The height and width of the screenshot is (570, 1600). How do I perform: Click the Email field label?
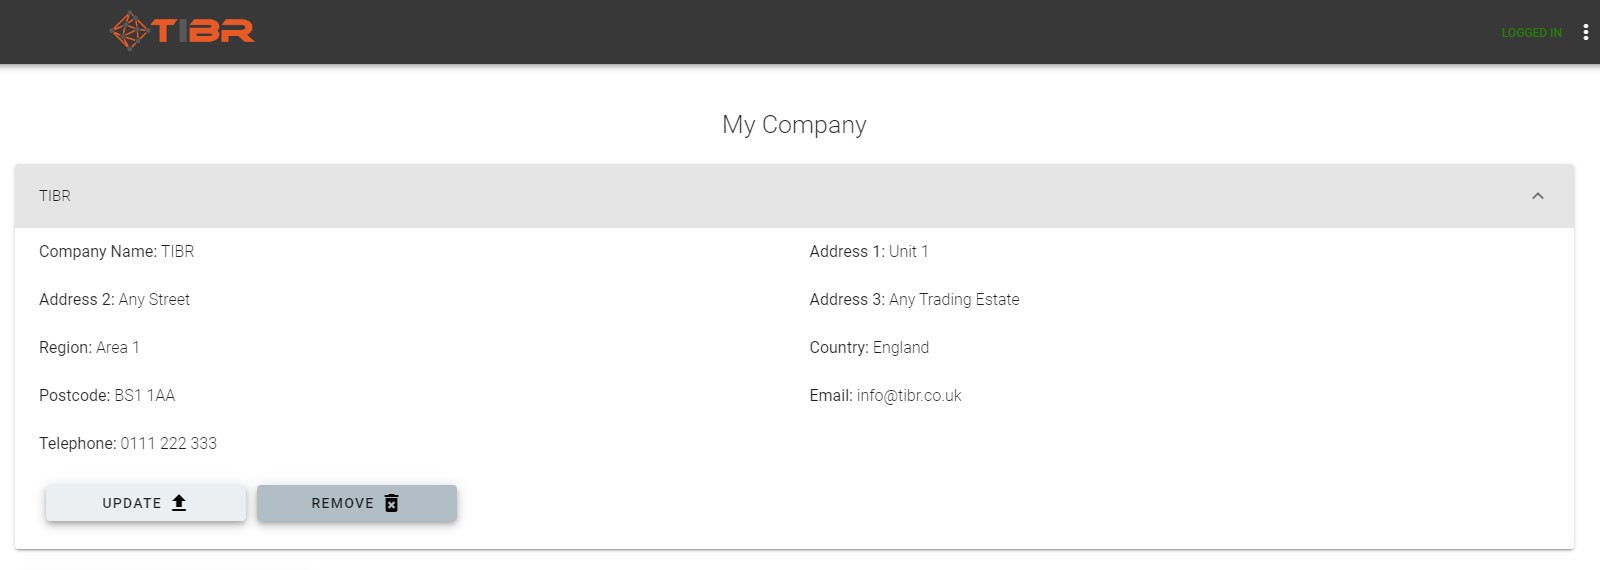click(830, 396)
